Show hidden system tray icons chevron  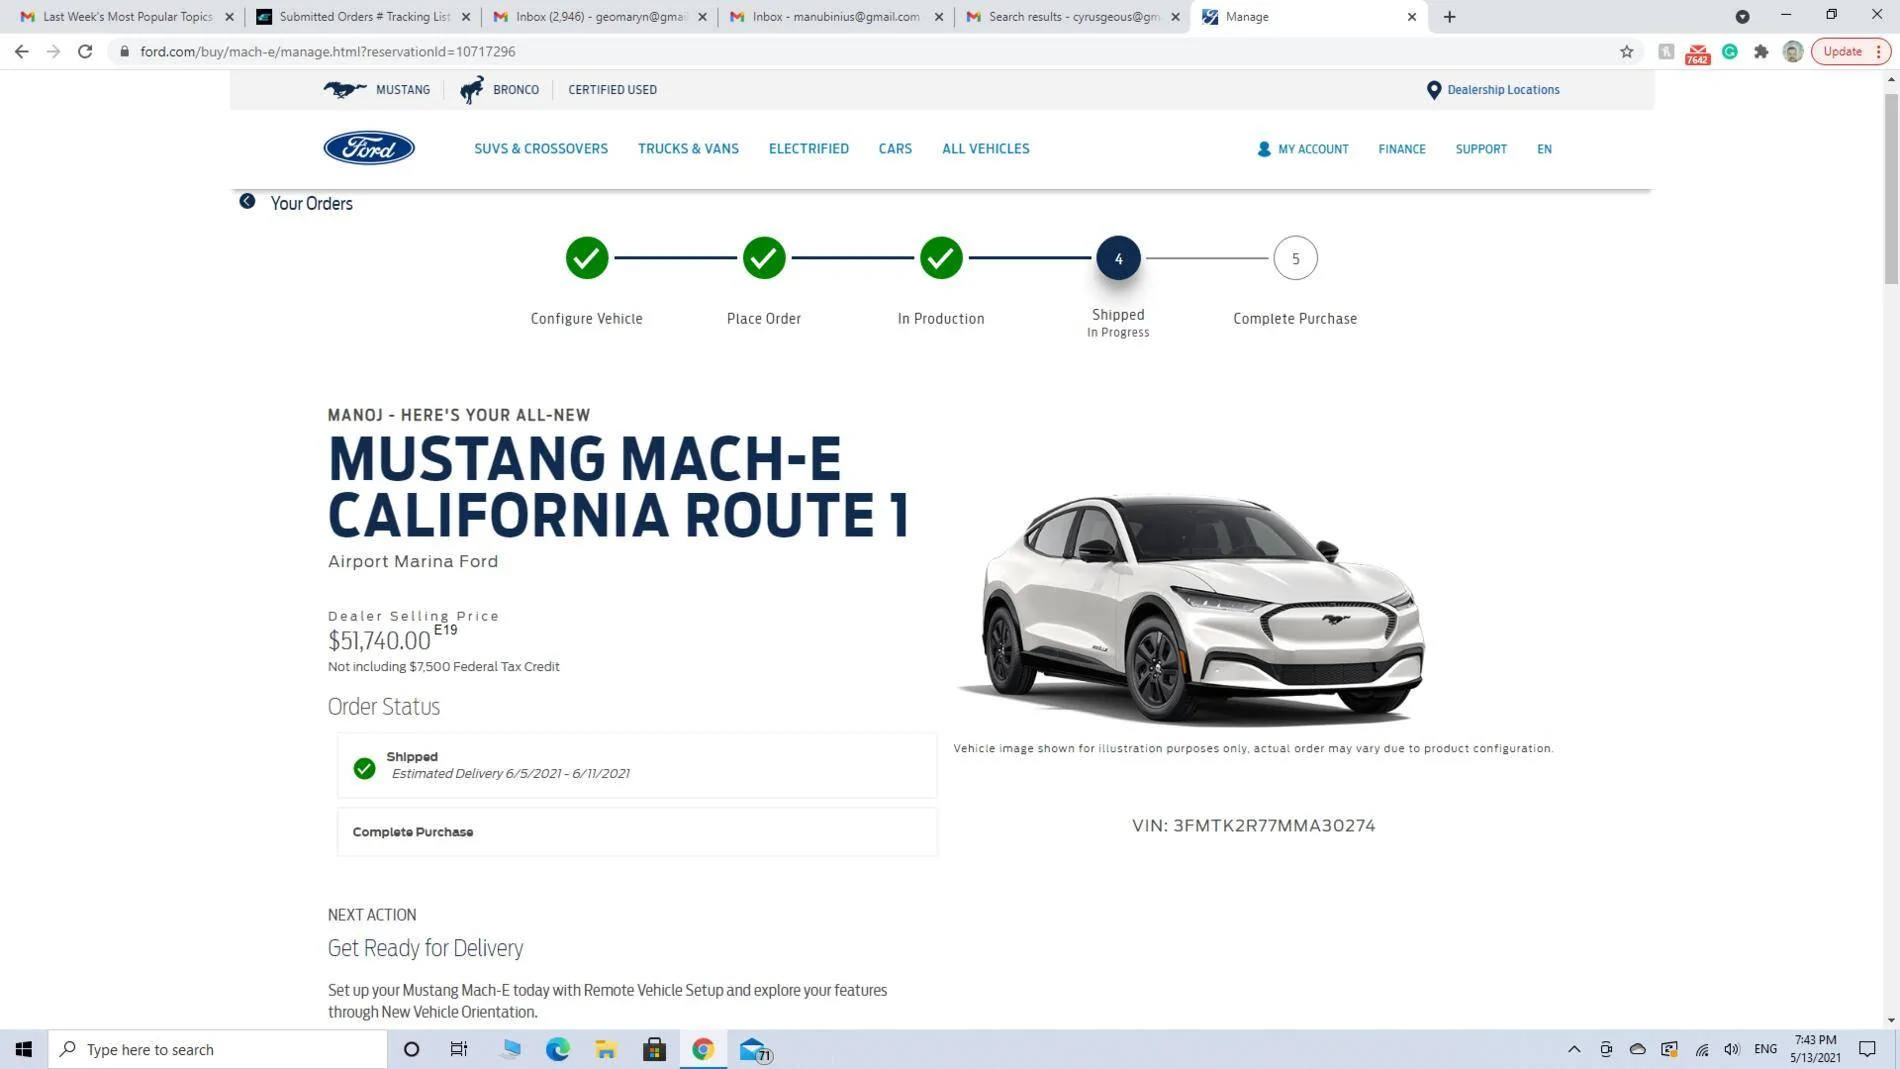click(x=1574, y=1049)
